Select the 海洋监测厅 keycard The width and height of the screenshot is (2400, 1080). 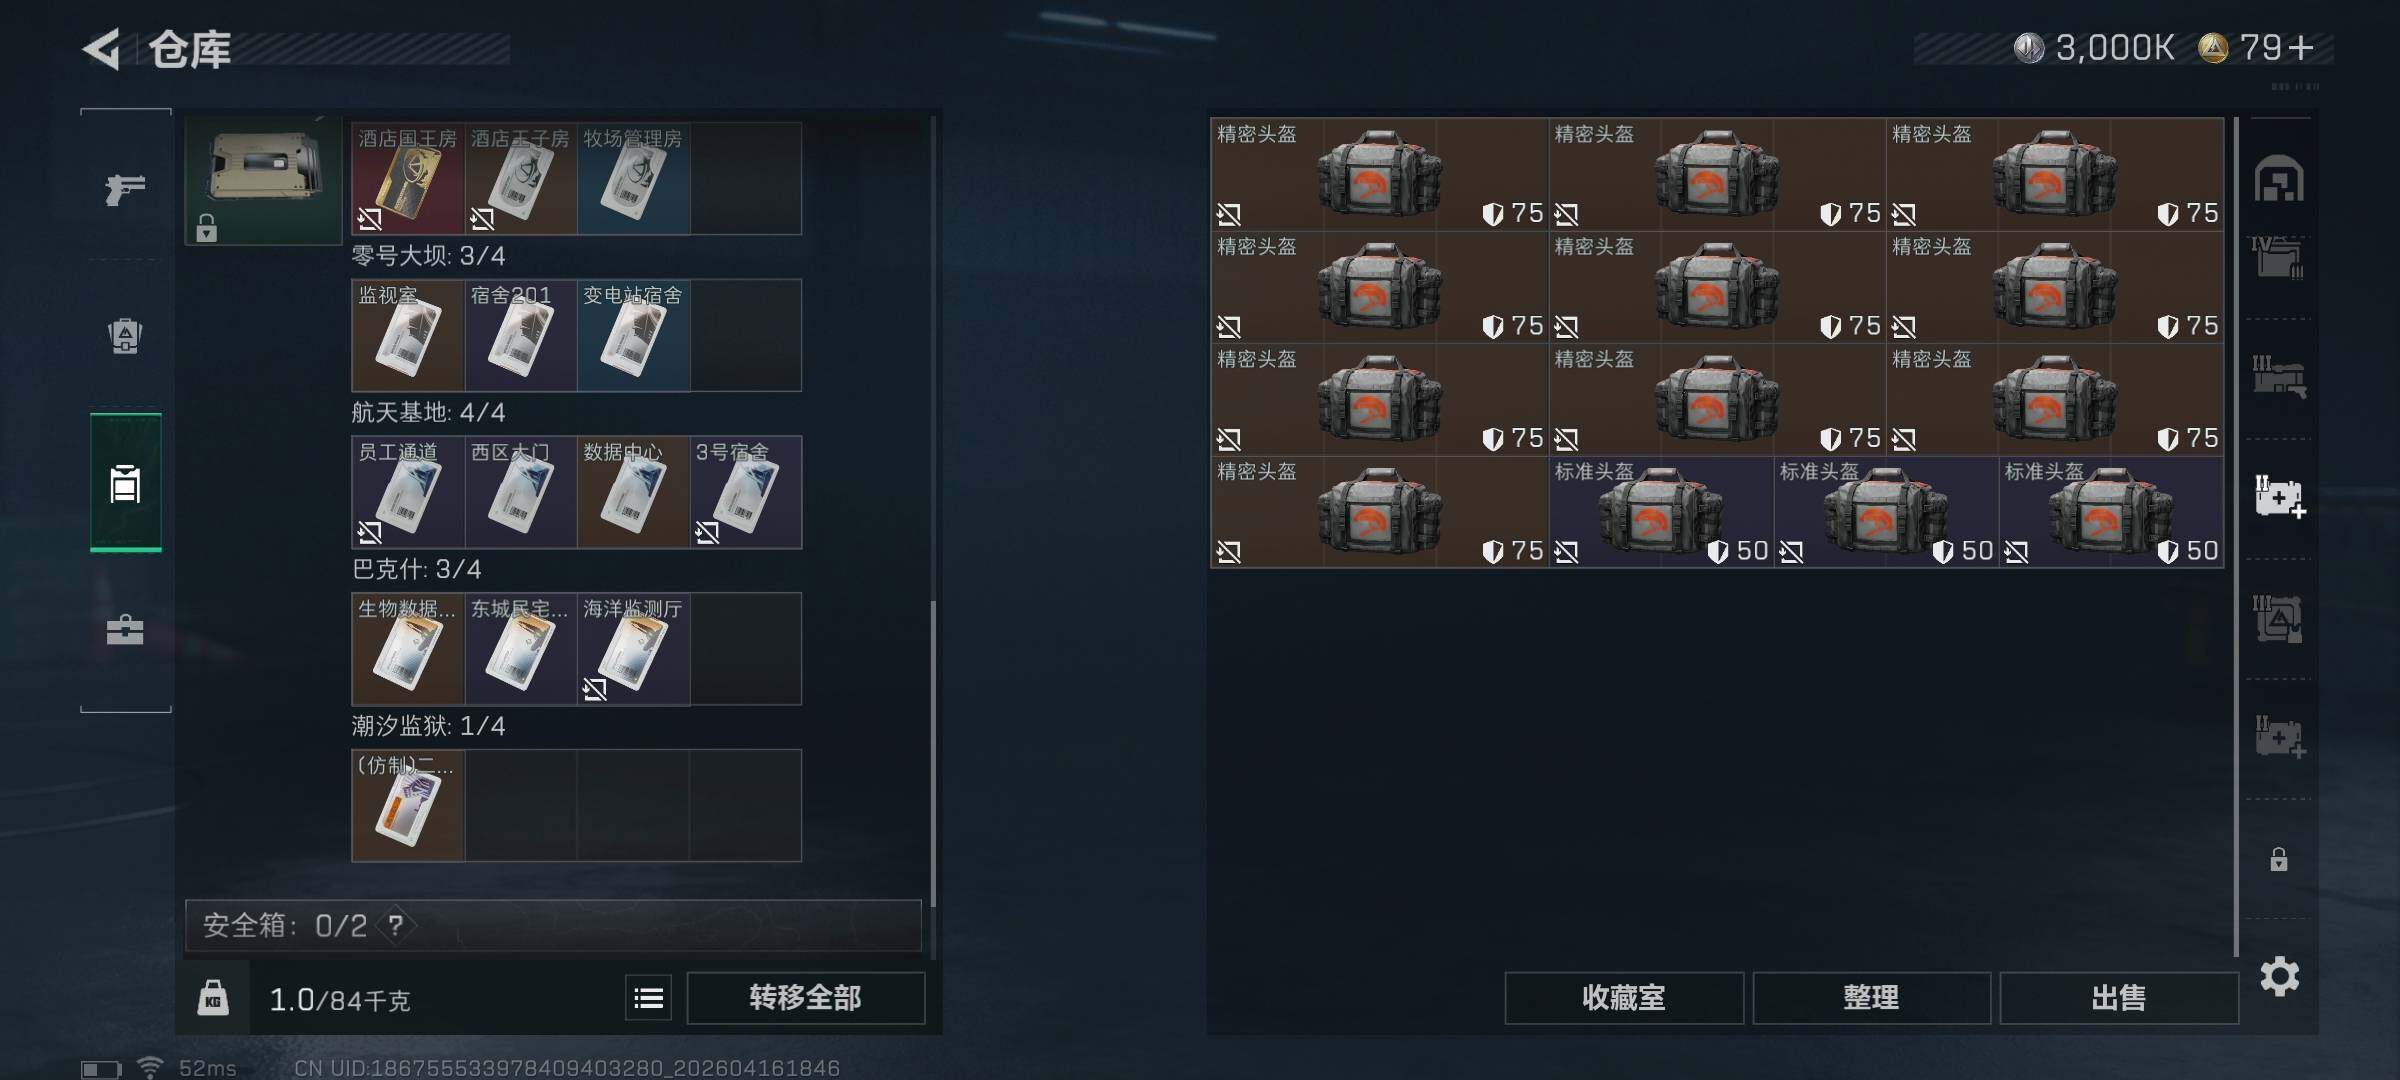tap(633, 649)
